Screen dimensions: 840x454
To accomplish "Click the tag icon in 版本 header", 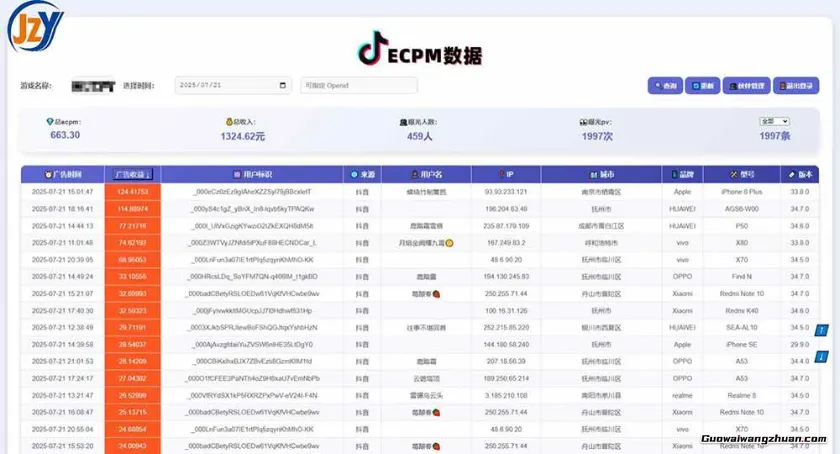I will (792, 175).
